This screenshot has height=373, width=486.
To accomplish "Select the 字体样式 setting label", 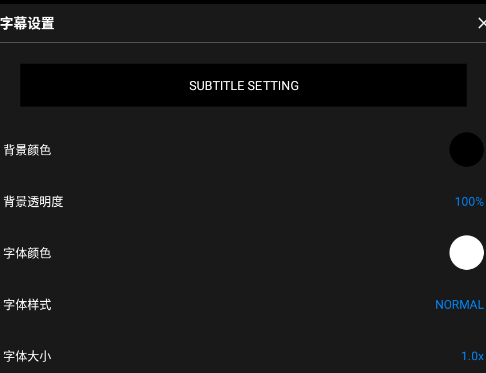I will point(27,305).
